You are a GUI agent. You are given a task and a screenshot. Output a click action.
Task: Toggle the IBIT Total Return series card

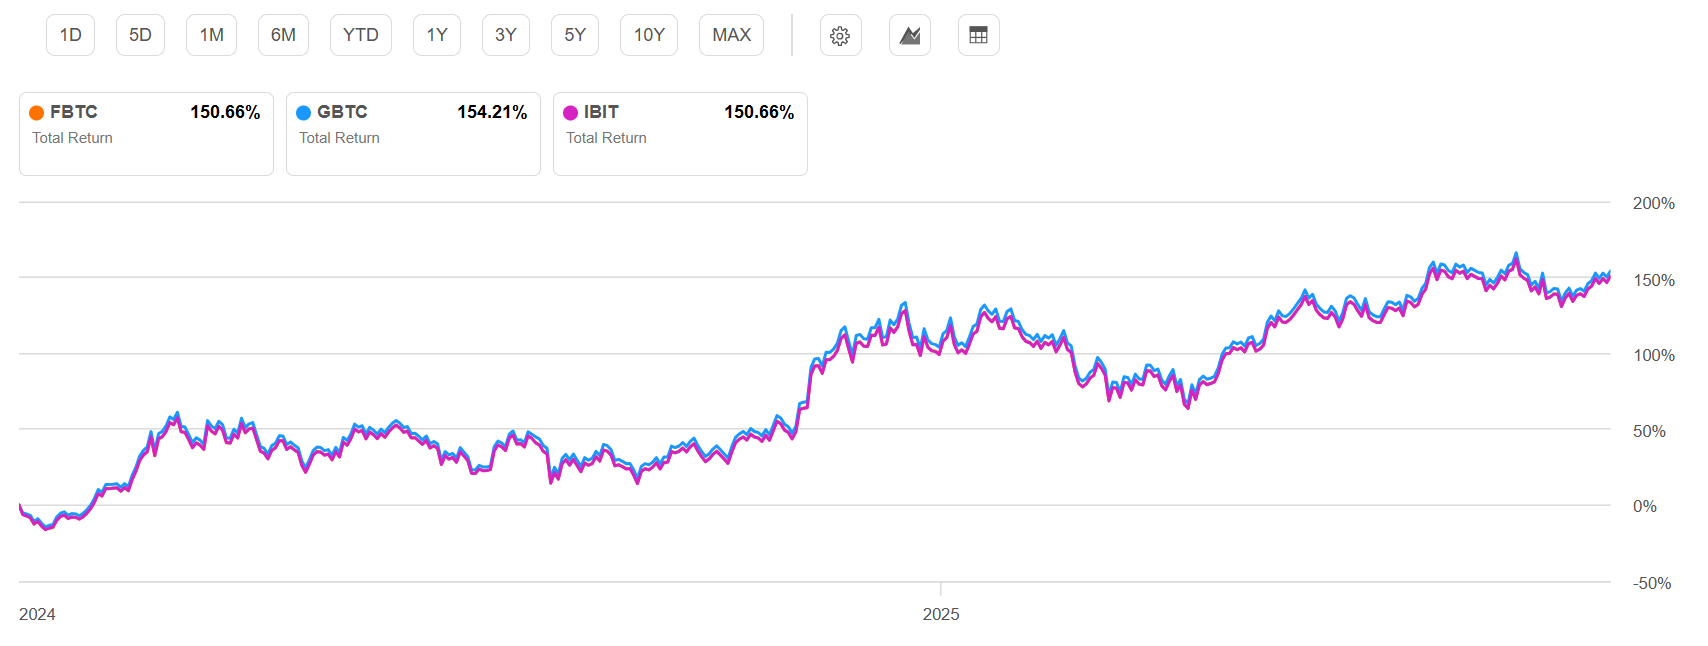[x=680, y=134]
